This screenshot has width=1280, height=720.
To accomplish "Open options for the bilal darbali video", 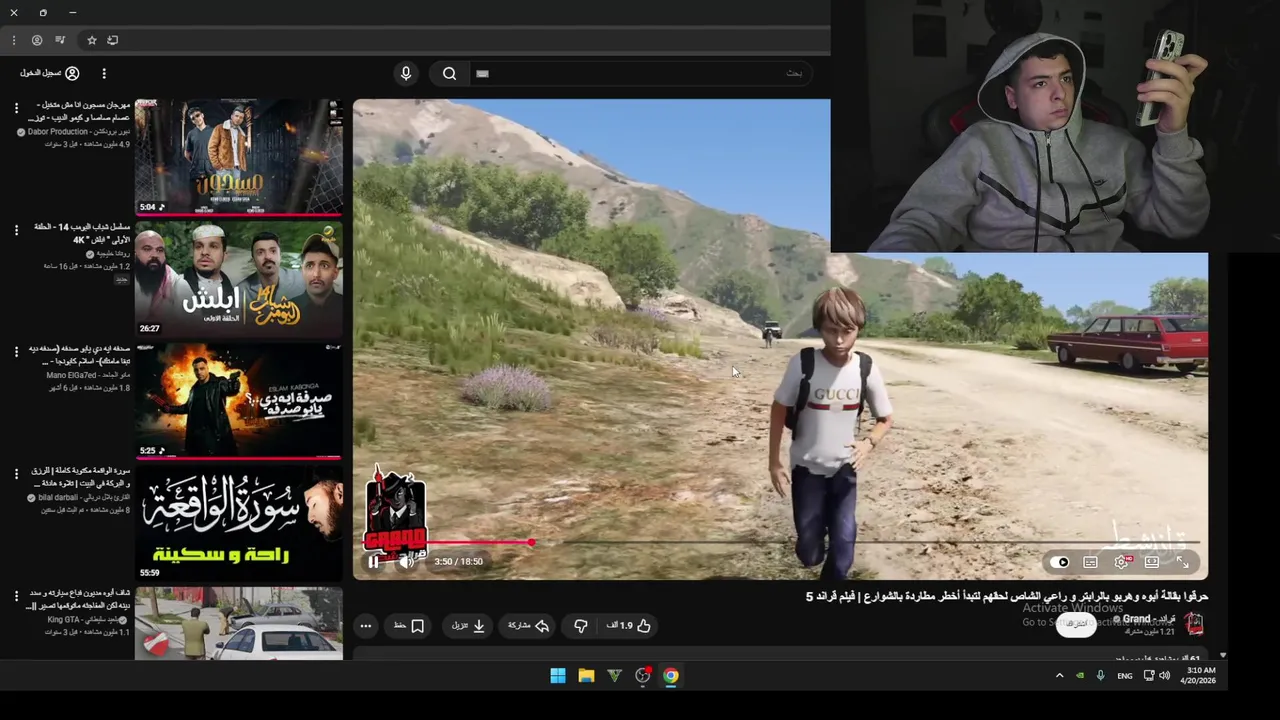I will (16, 473).
